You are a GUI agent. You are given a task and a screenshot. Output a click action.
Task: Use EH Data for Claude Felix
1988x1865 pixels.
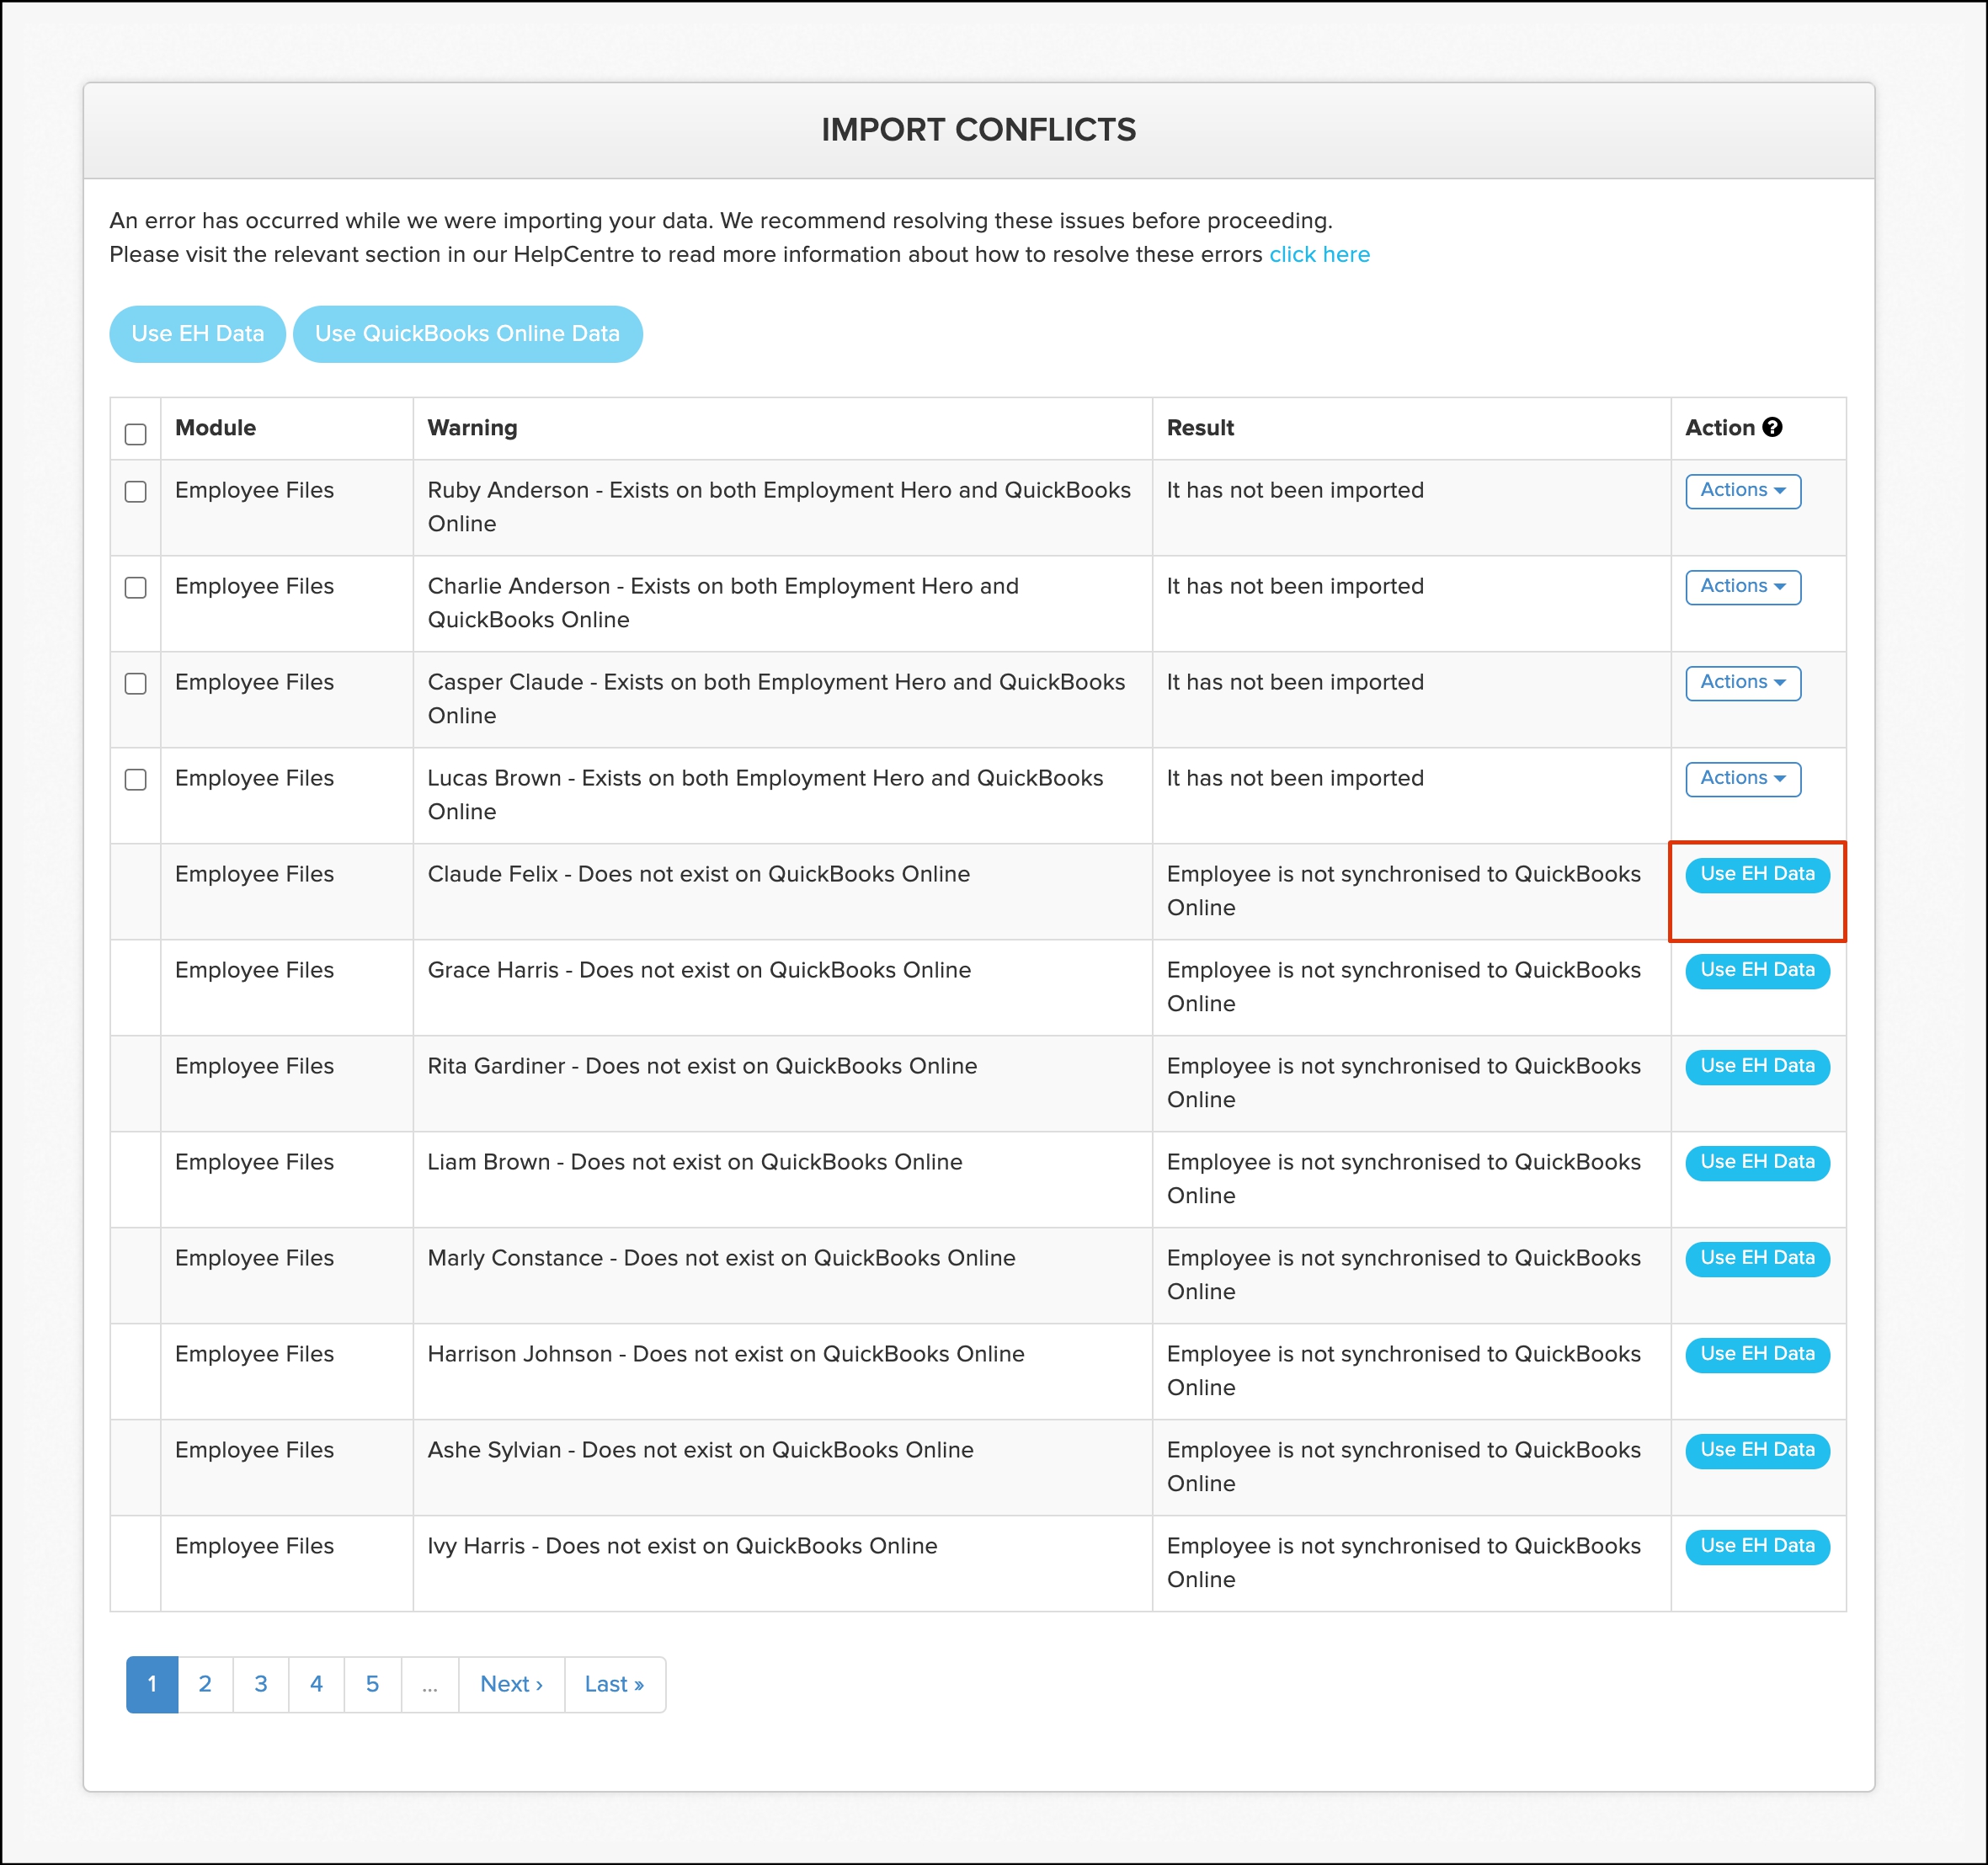click(x=1757, y=874)
